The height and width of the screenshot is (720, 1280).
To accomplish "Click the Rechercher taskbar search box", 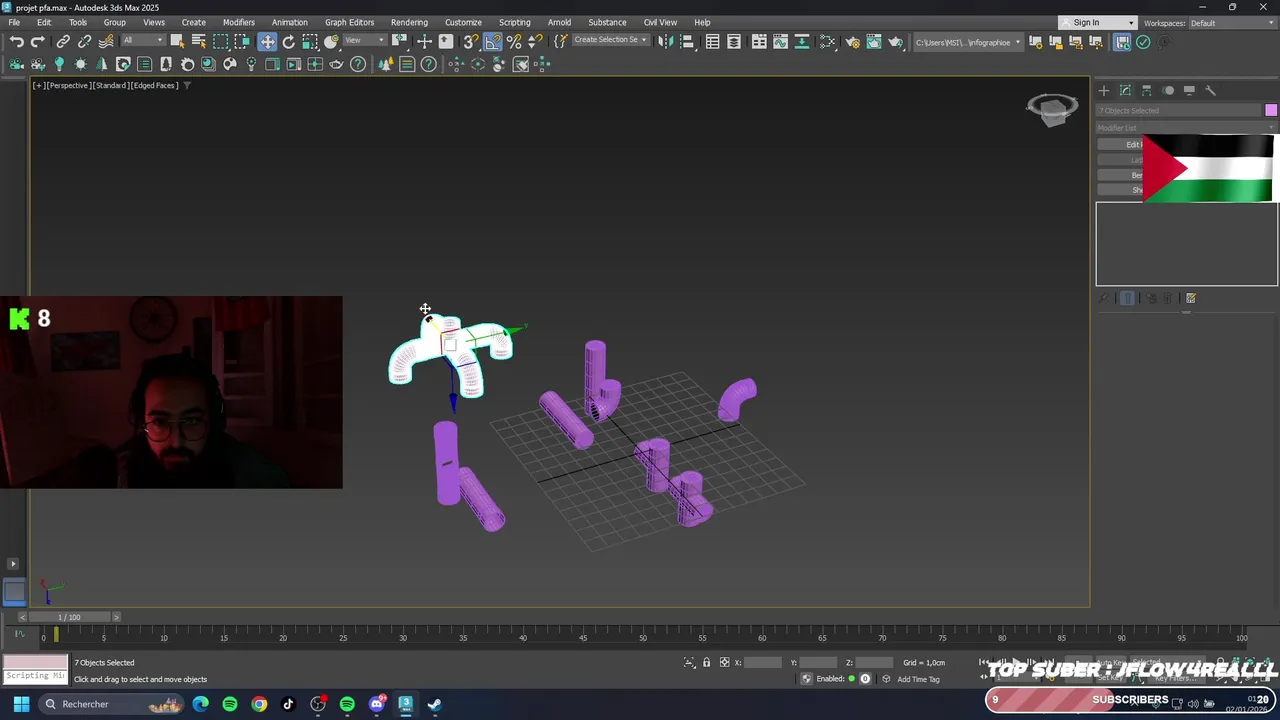I will pos(112,704).
